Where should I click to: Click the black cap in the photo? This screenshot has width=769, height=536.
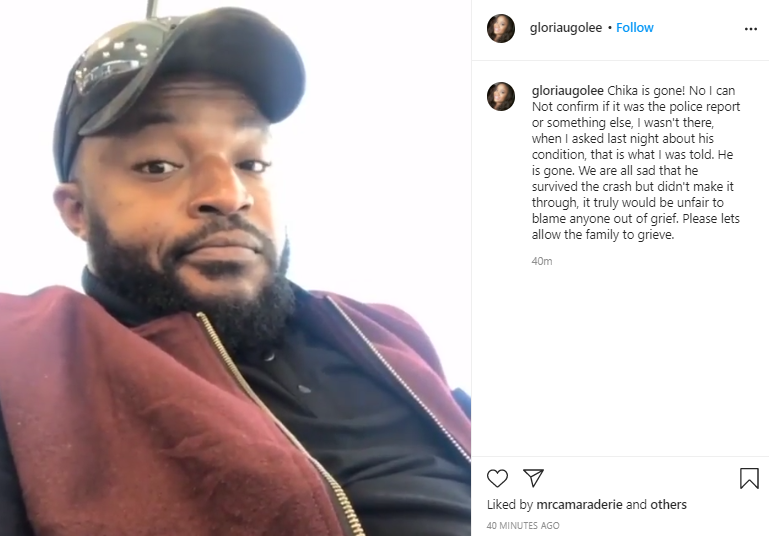181,78
